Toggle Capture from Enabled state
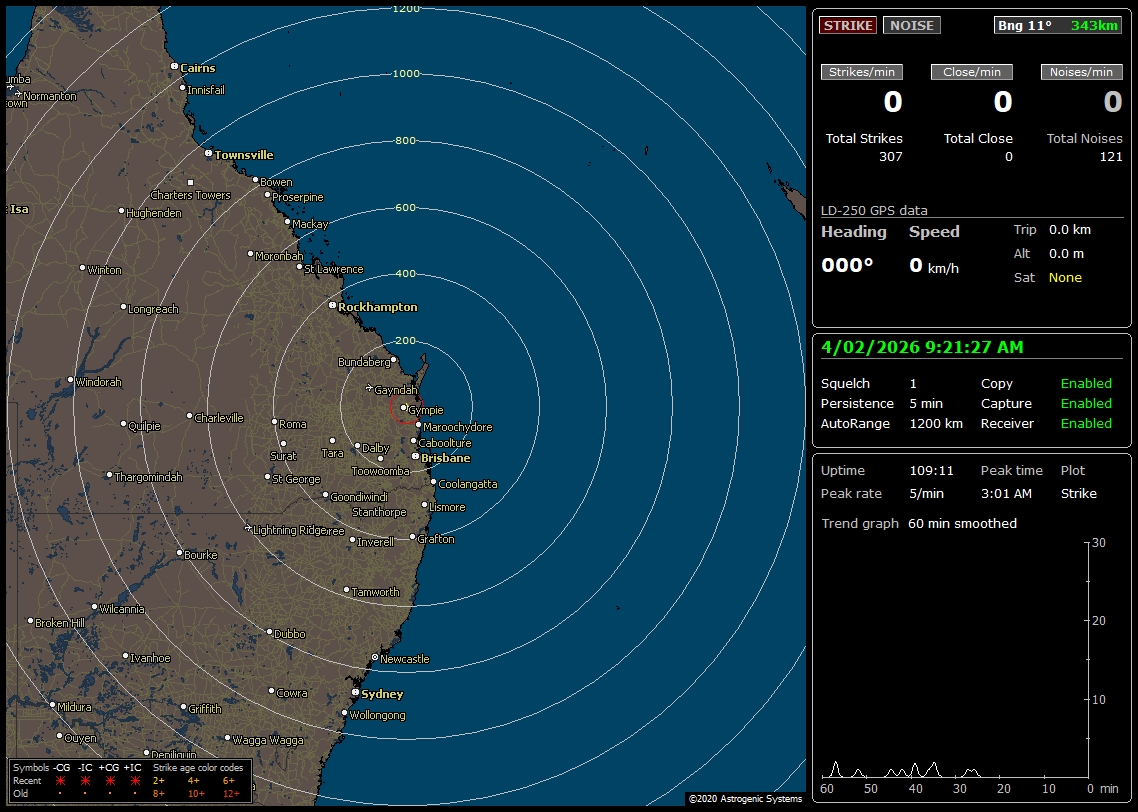 (1086, 403)
